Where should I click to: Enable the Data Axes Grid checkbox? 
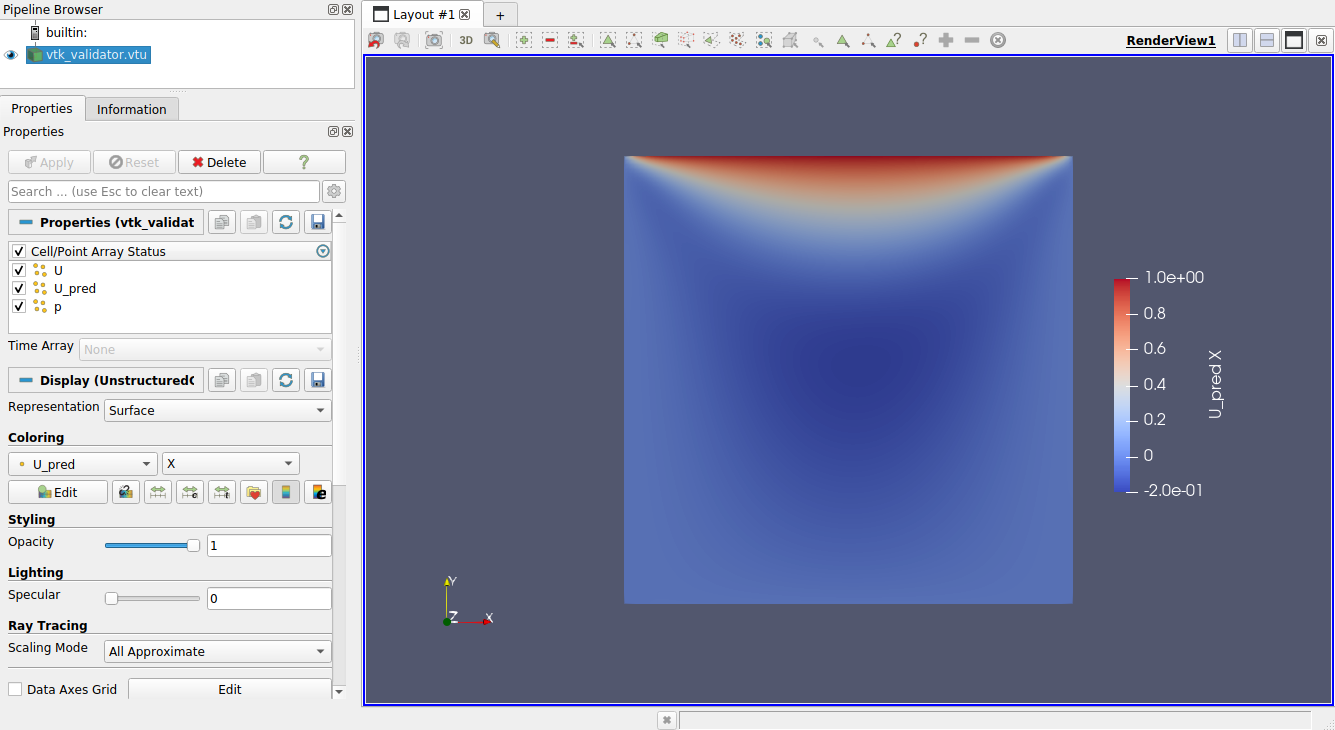pos(15,689)
